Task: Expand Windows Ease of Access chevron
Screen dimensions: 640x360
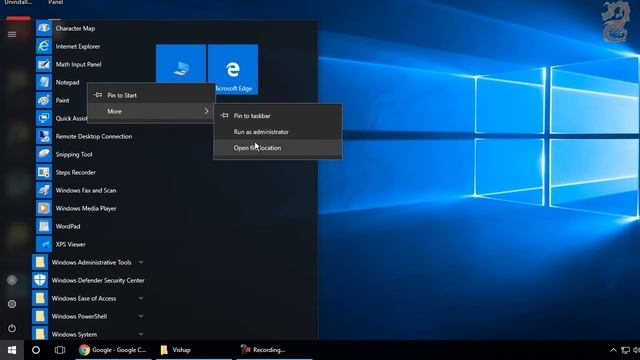Action: (141, 298)
